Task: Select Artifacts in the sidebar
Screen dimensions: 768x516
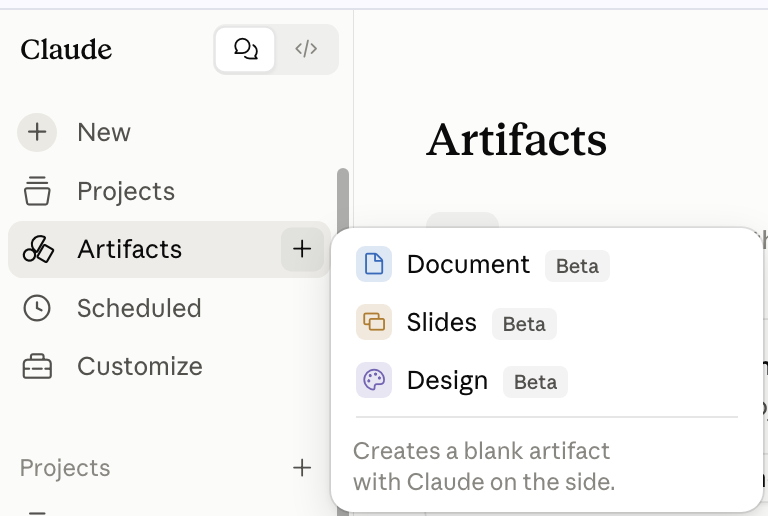Action: (169, 249)
